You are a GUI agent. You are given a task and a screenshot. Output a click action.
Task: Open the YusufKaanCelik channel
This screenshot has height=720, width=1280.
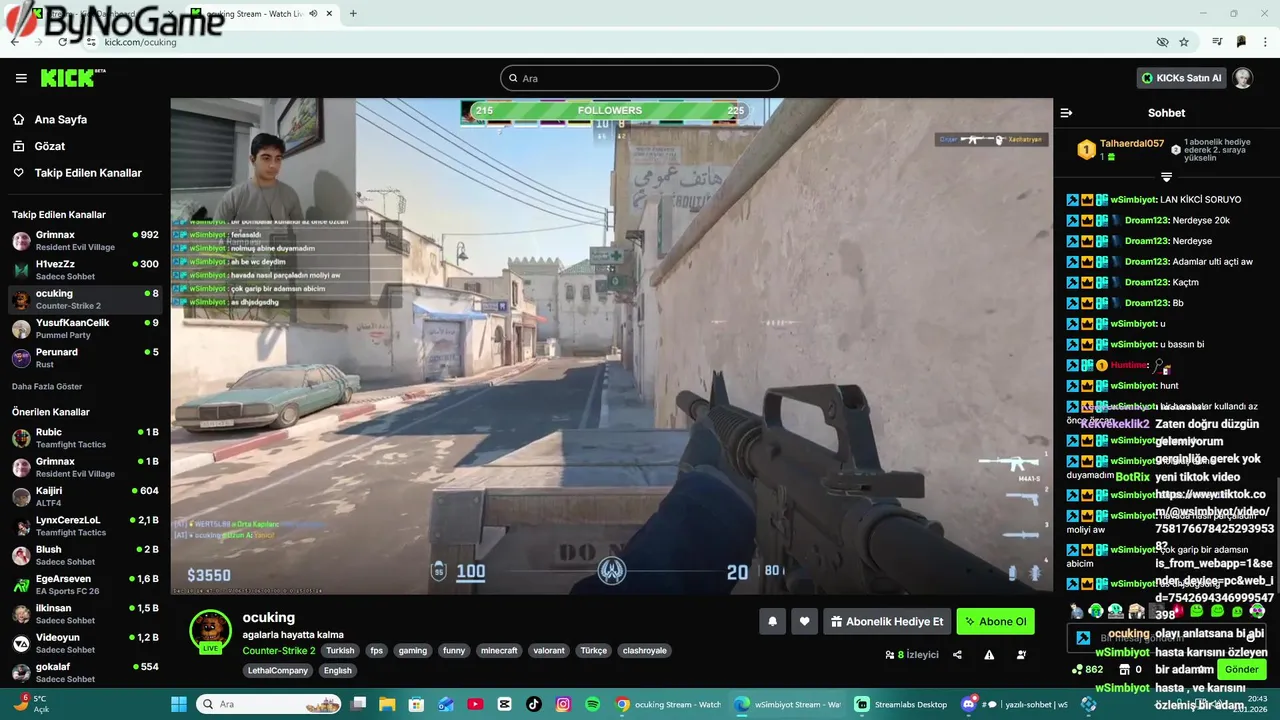[85, 328]
